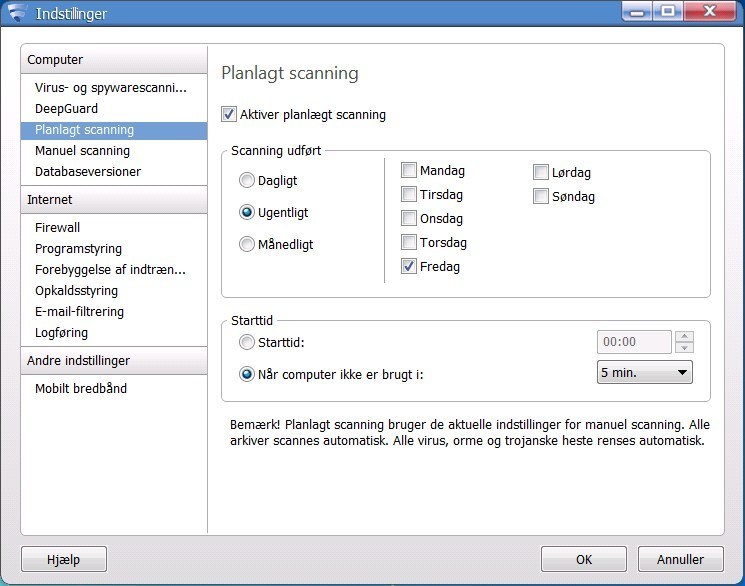Select the Starttid radio button
The image size is (745, 586).
(247, 342)
